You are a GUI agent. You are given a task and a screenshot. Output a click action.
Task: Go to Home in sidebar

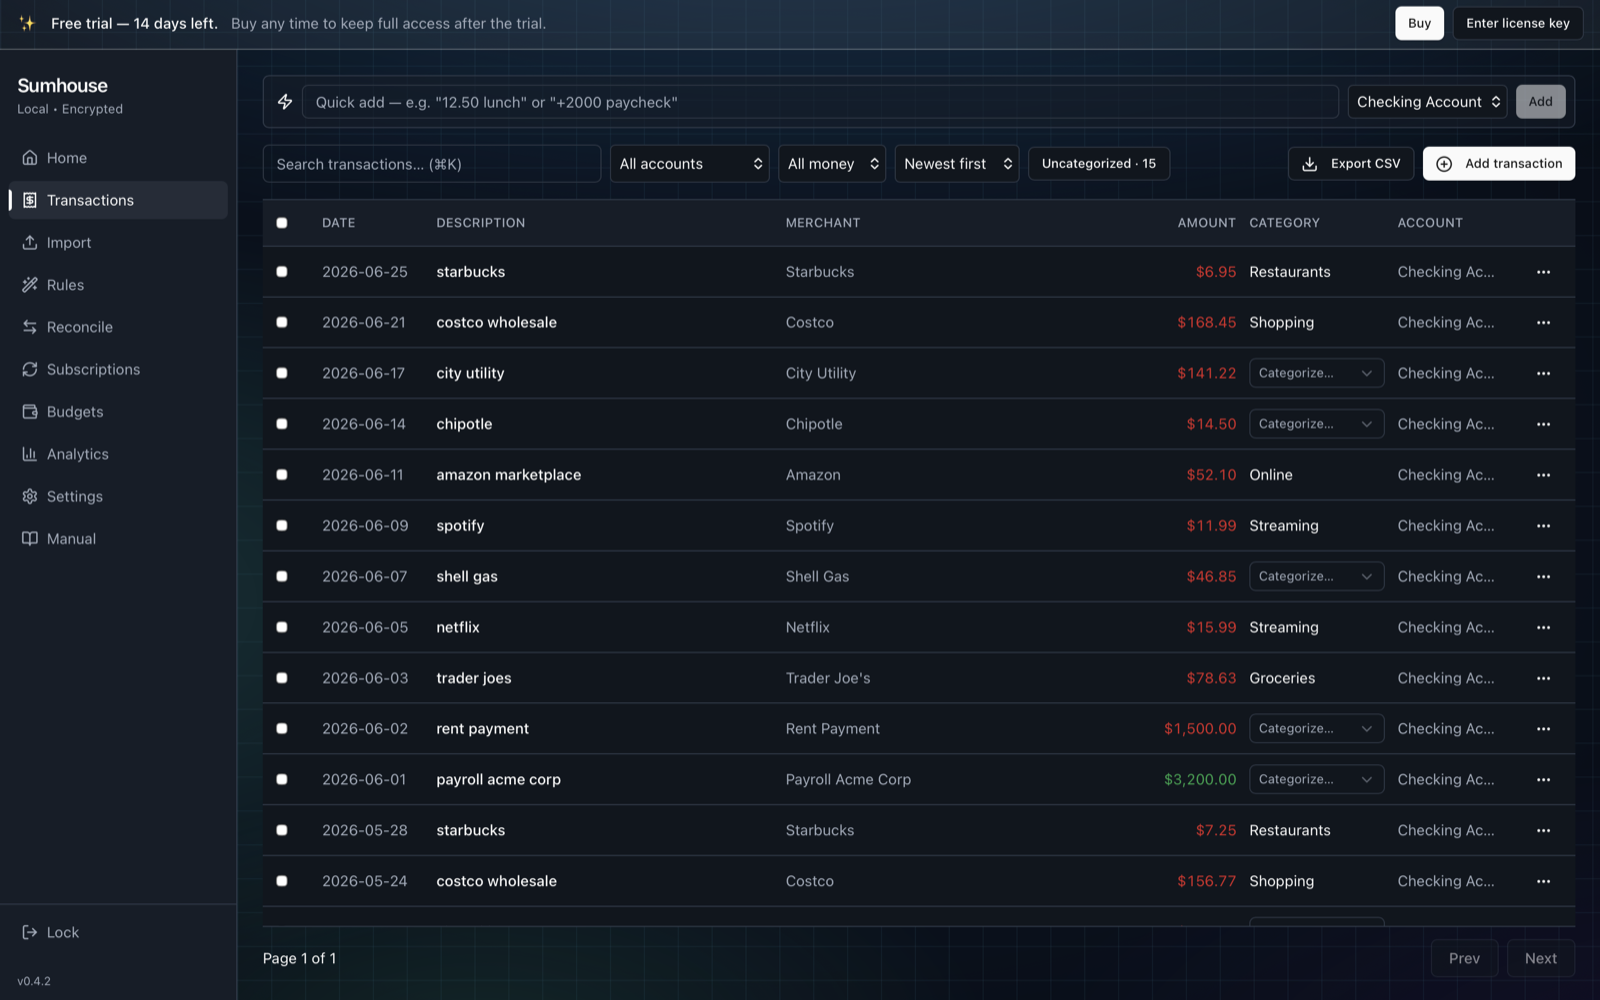click(118, 158)
